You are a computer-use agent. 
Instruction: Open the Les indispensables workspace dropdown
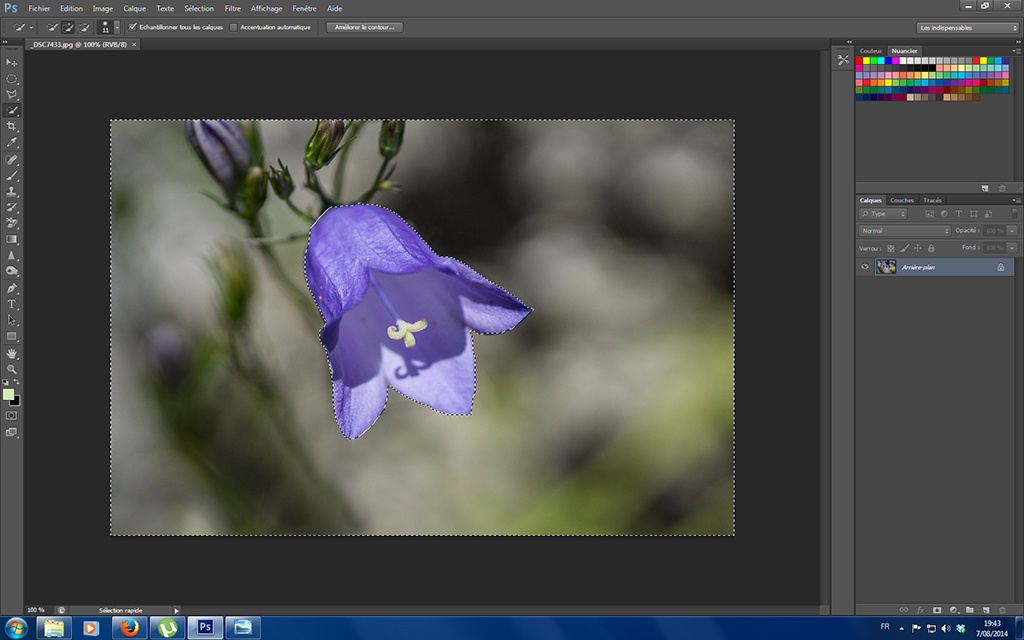point(967,27)
